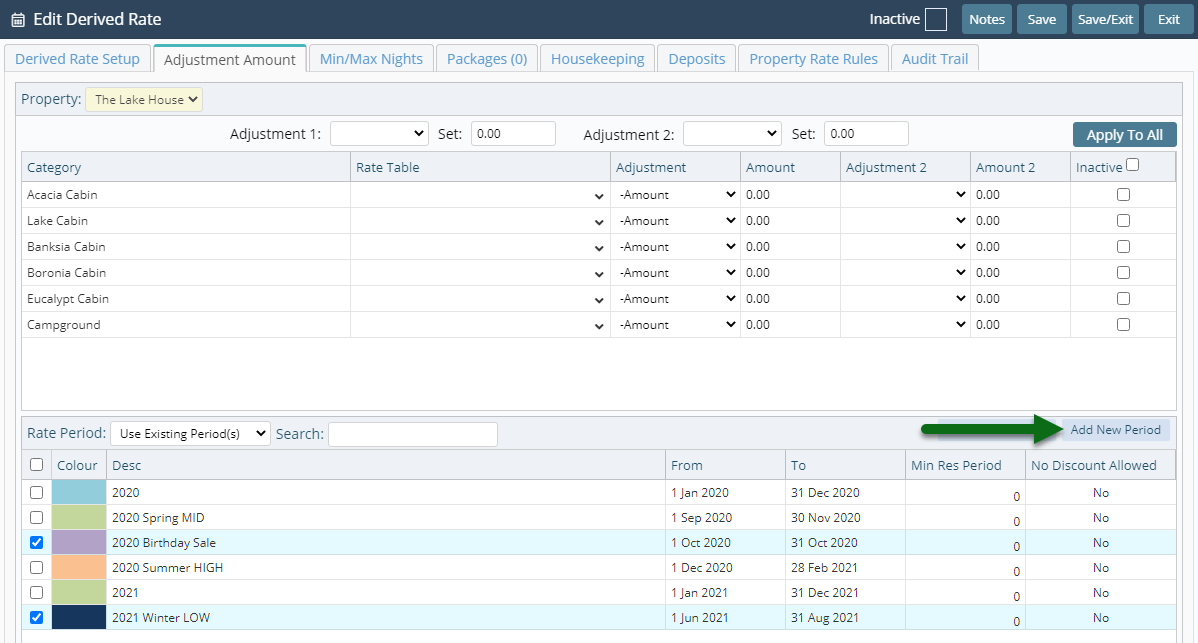Open the Property dropdown showing The Lake House
Screen dimensions: 1198x643
tap(144, 99)
